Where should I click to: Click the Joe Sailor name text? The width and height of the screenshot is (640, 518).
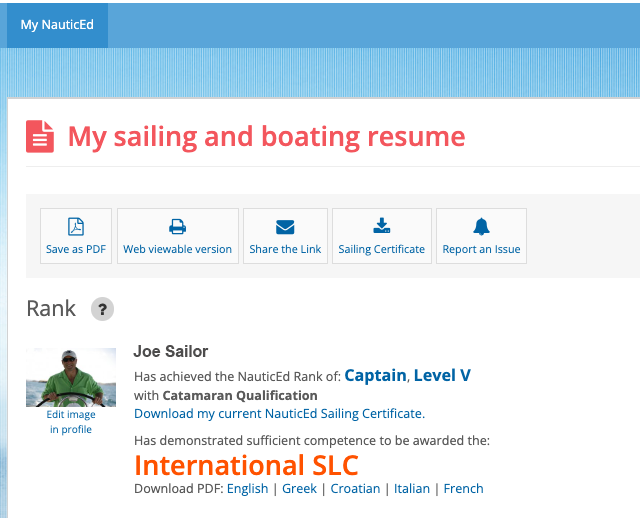(x=171, y=351)
